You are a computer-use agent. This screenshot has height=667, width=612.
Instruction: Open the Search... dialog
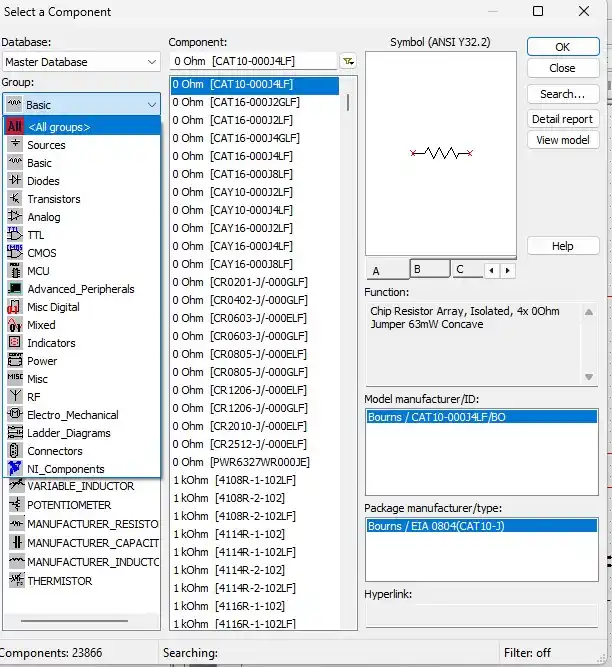click(563, 94)
